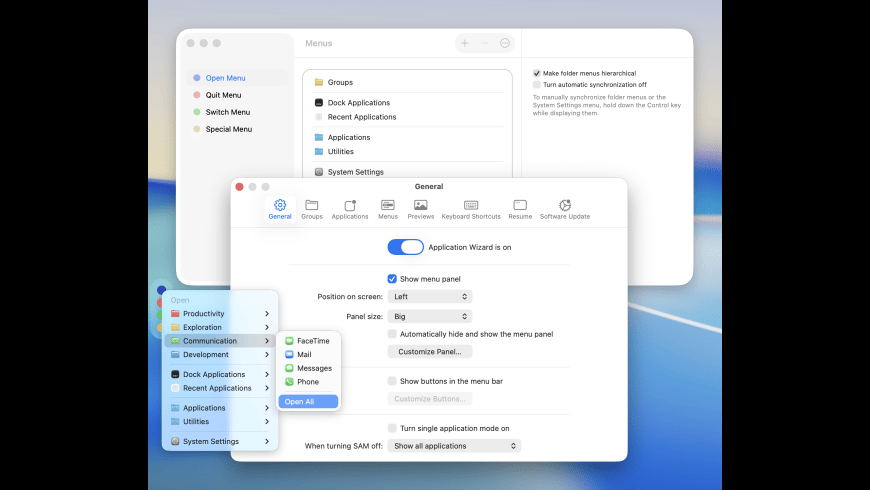Click the green dot icon beside Switch Menu
Image resolution: width=870 pixels, height=490 pixels.
196,112
